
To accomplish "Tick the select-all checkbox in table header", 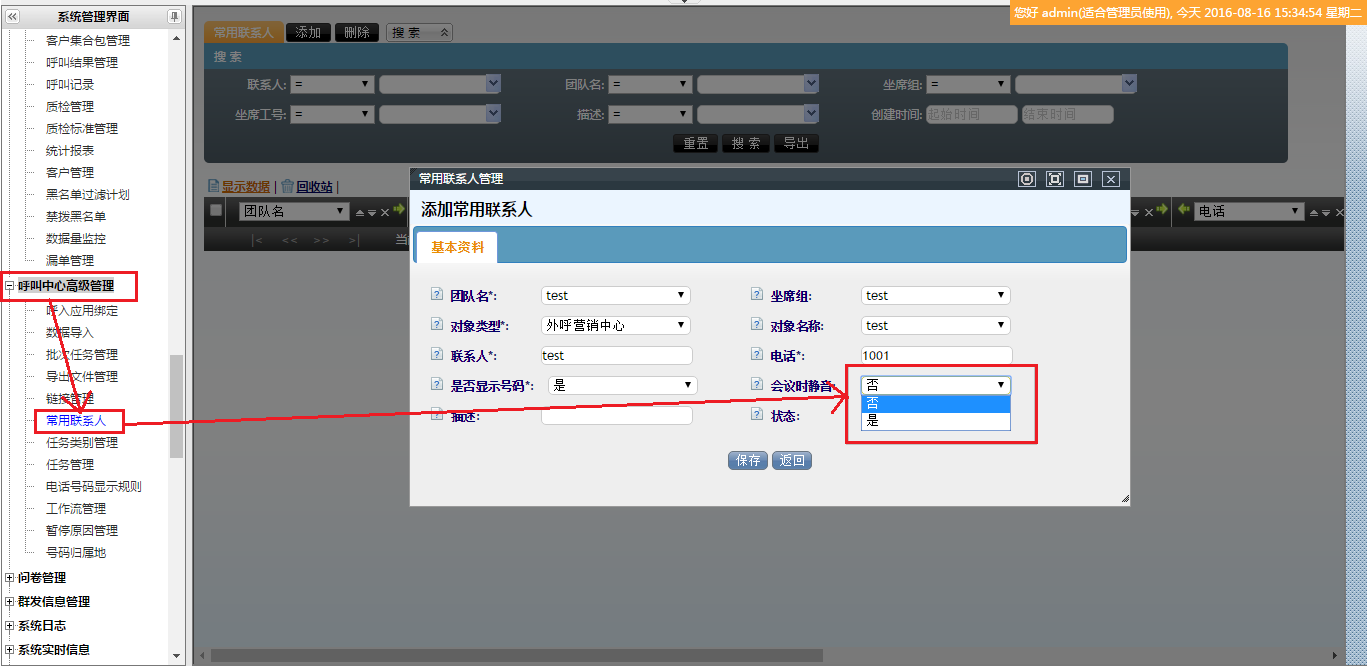I will coord(216,210).
